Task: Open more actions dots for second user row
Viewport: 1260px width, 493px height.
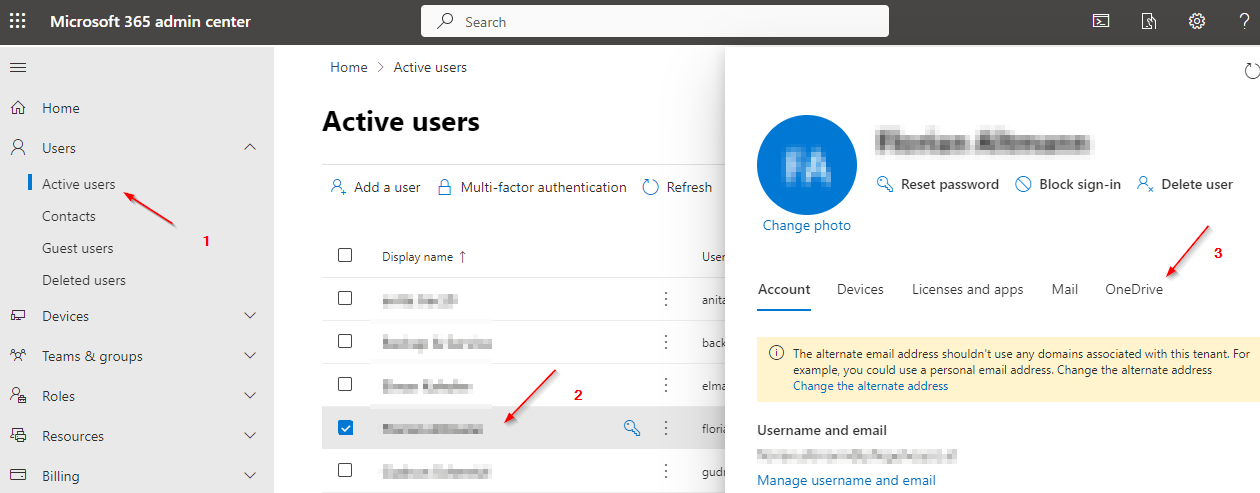Action: click(666, 342)
